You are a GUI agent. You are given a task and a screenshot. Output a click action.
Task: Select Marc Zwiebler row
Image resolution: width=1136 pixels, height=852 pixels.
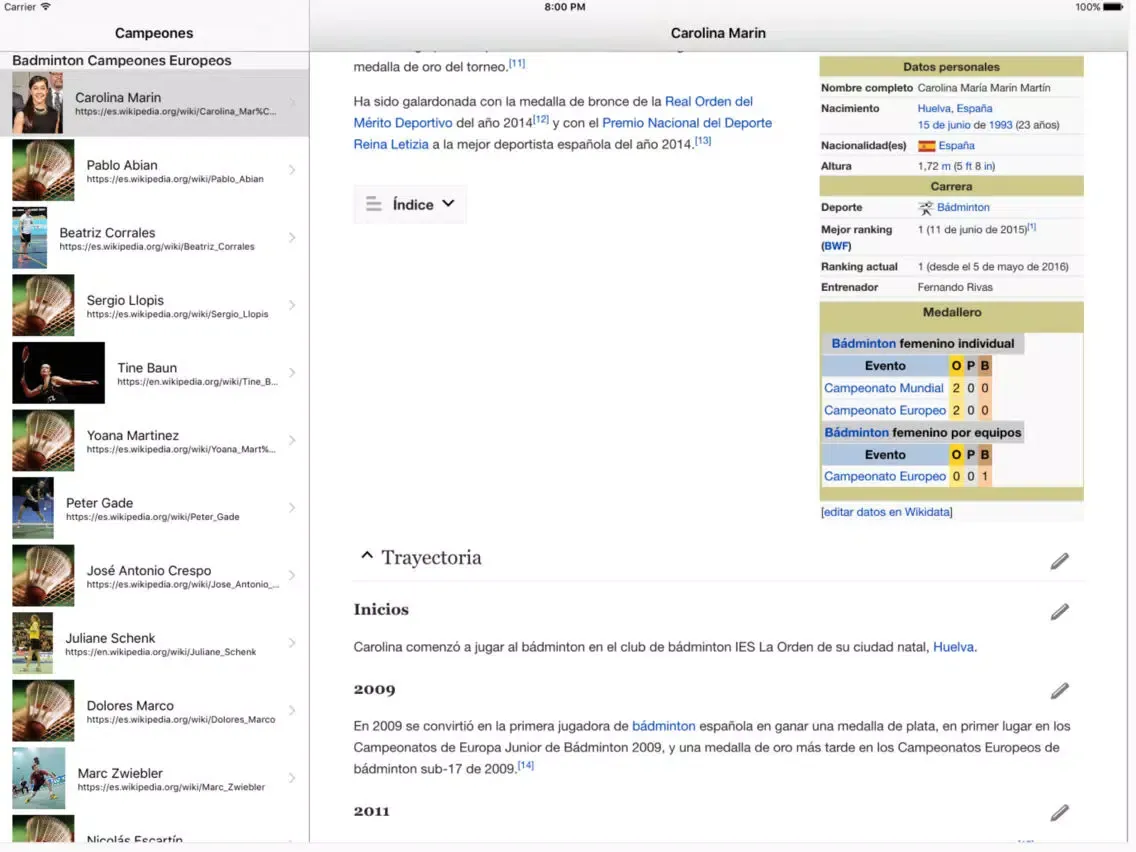[x=154, y=778]
